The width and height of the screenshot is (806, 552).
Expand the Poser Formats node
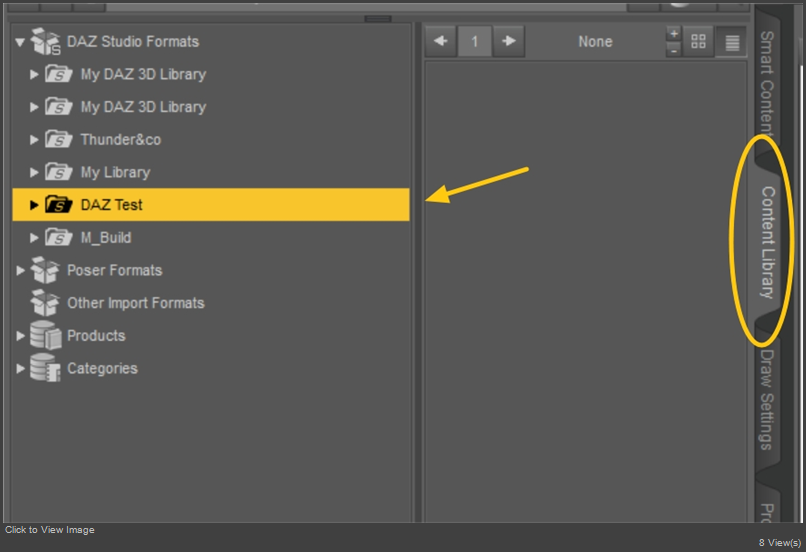(x=20, y=270)
